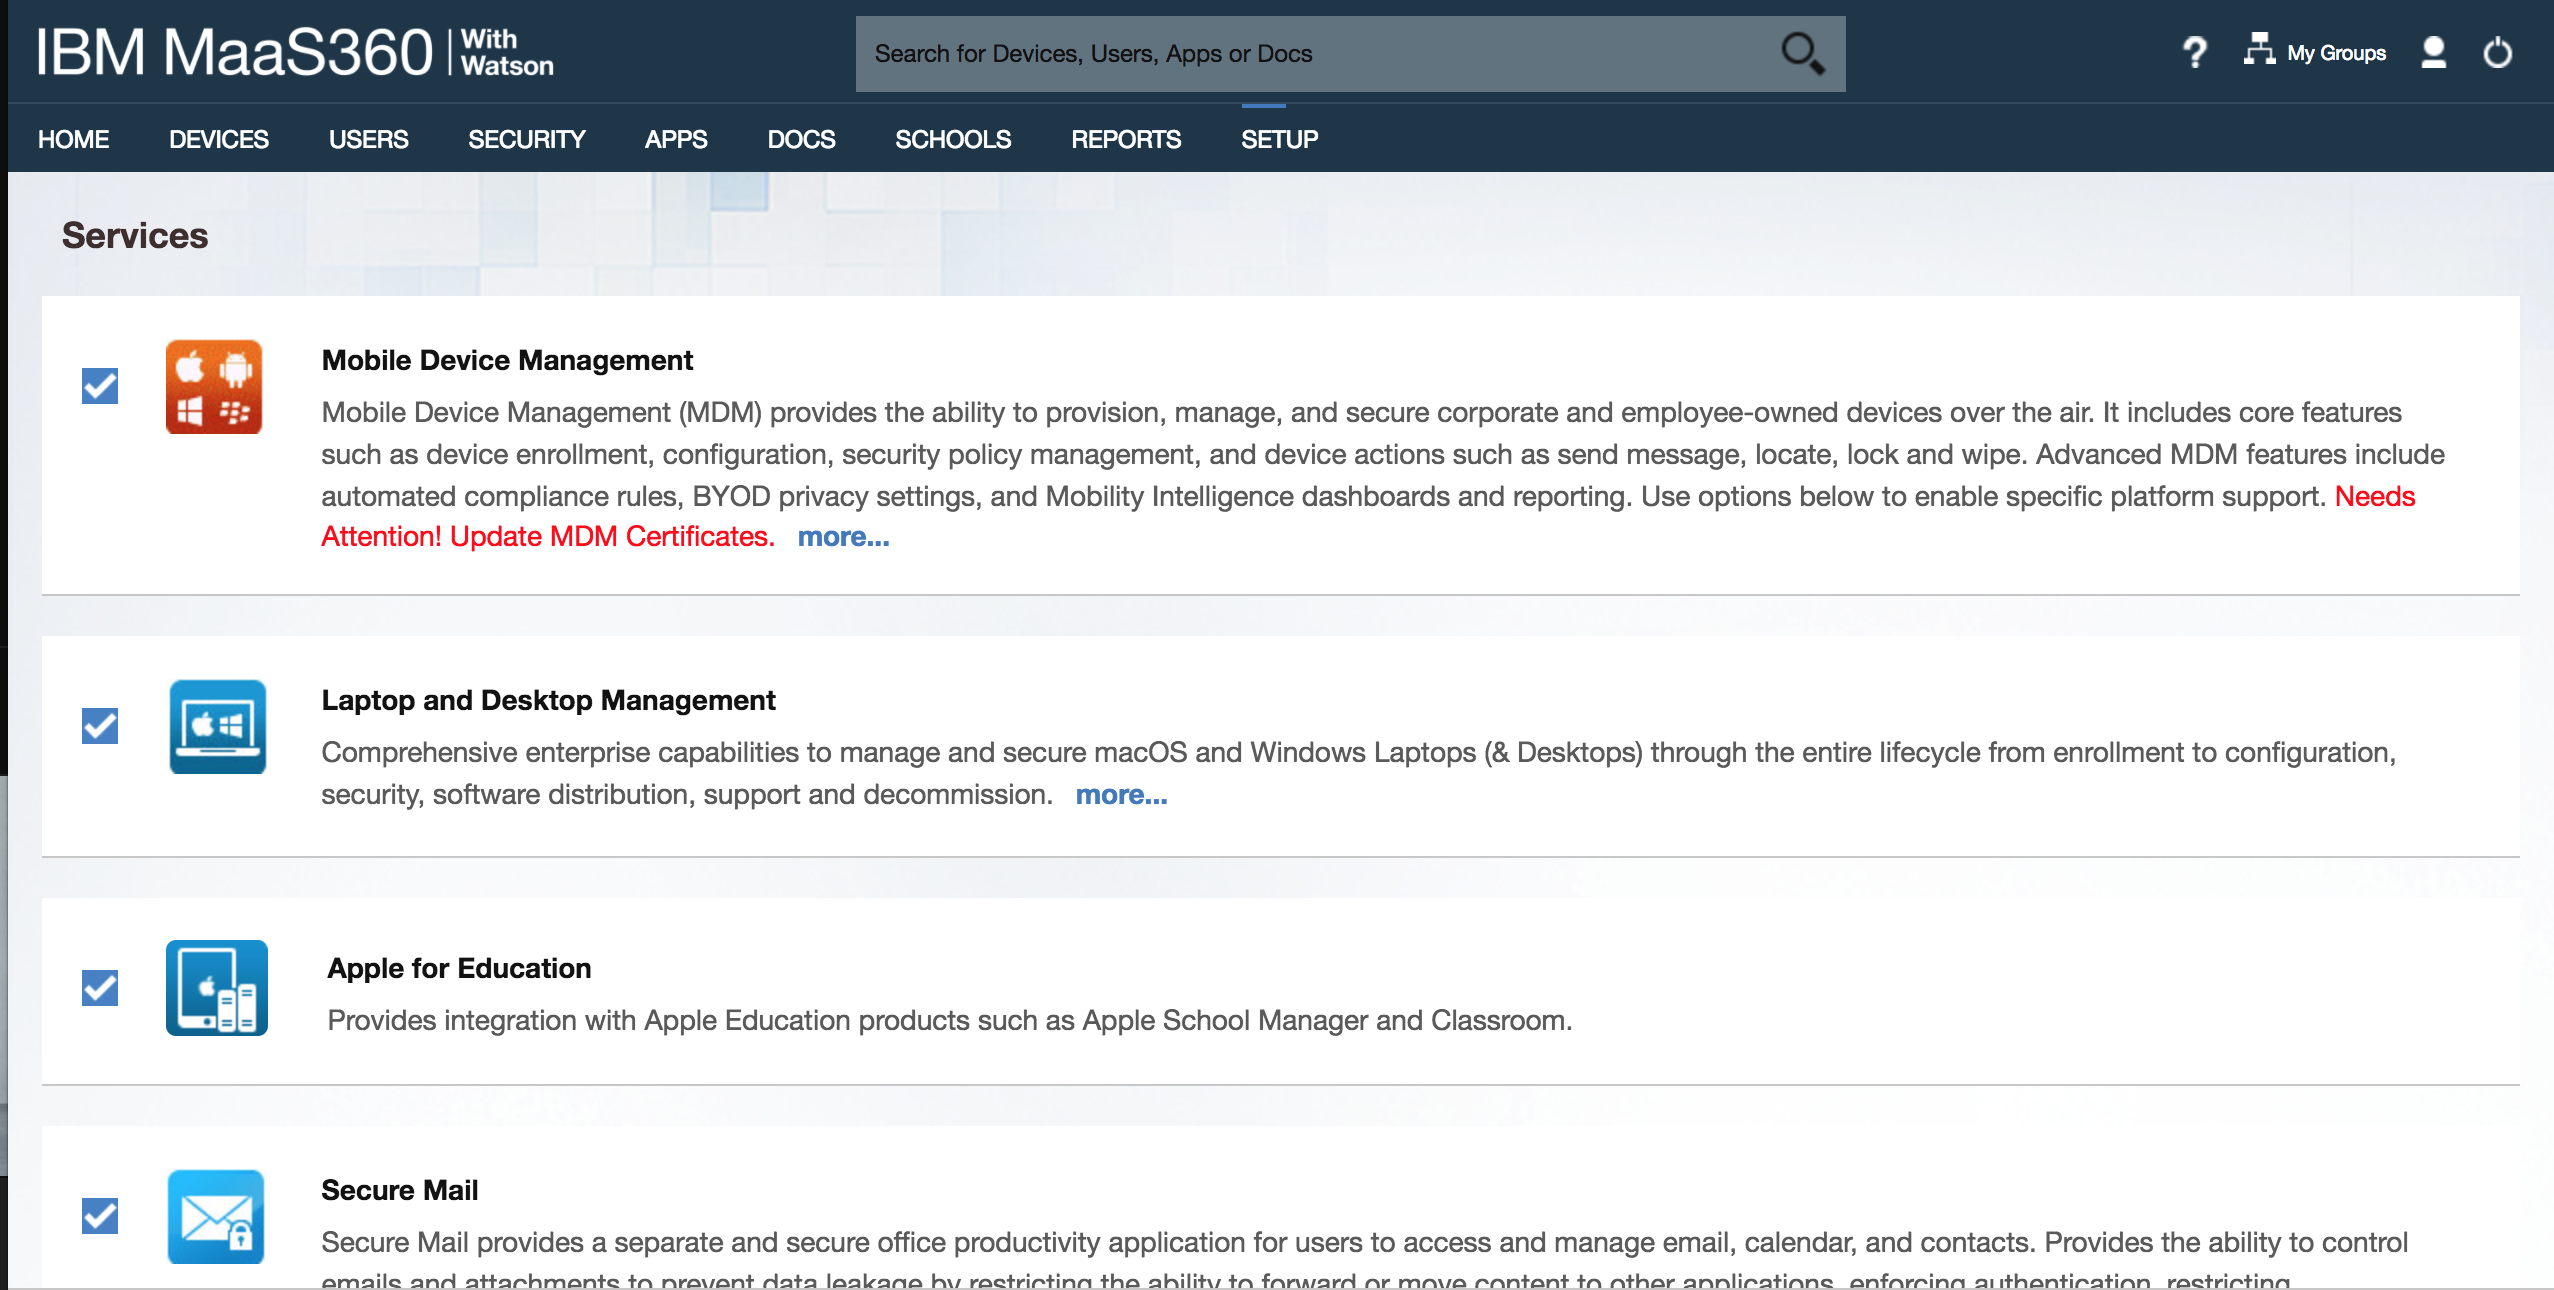Click the My Groups icon
This screenshot has width=2554, height=1290.
2259,50
